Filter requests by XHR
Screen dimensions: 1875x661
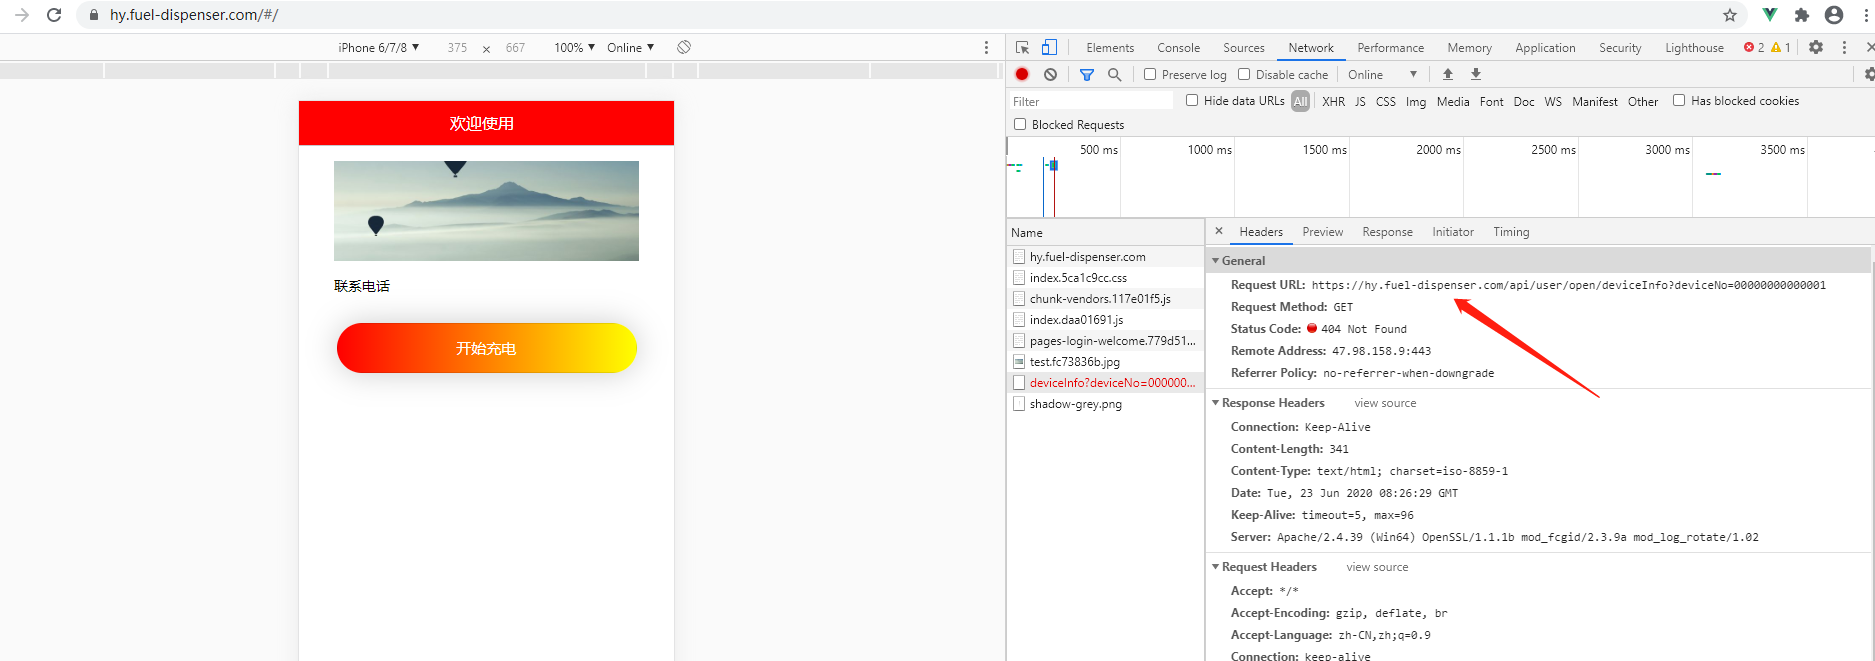[1333, 101]
